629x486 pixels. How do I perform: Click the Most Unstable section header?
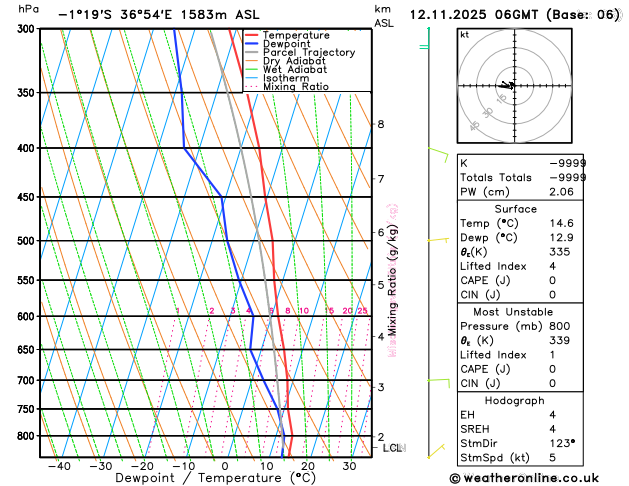pyautogui.click(x=513, y=312)
